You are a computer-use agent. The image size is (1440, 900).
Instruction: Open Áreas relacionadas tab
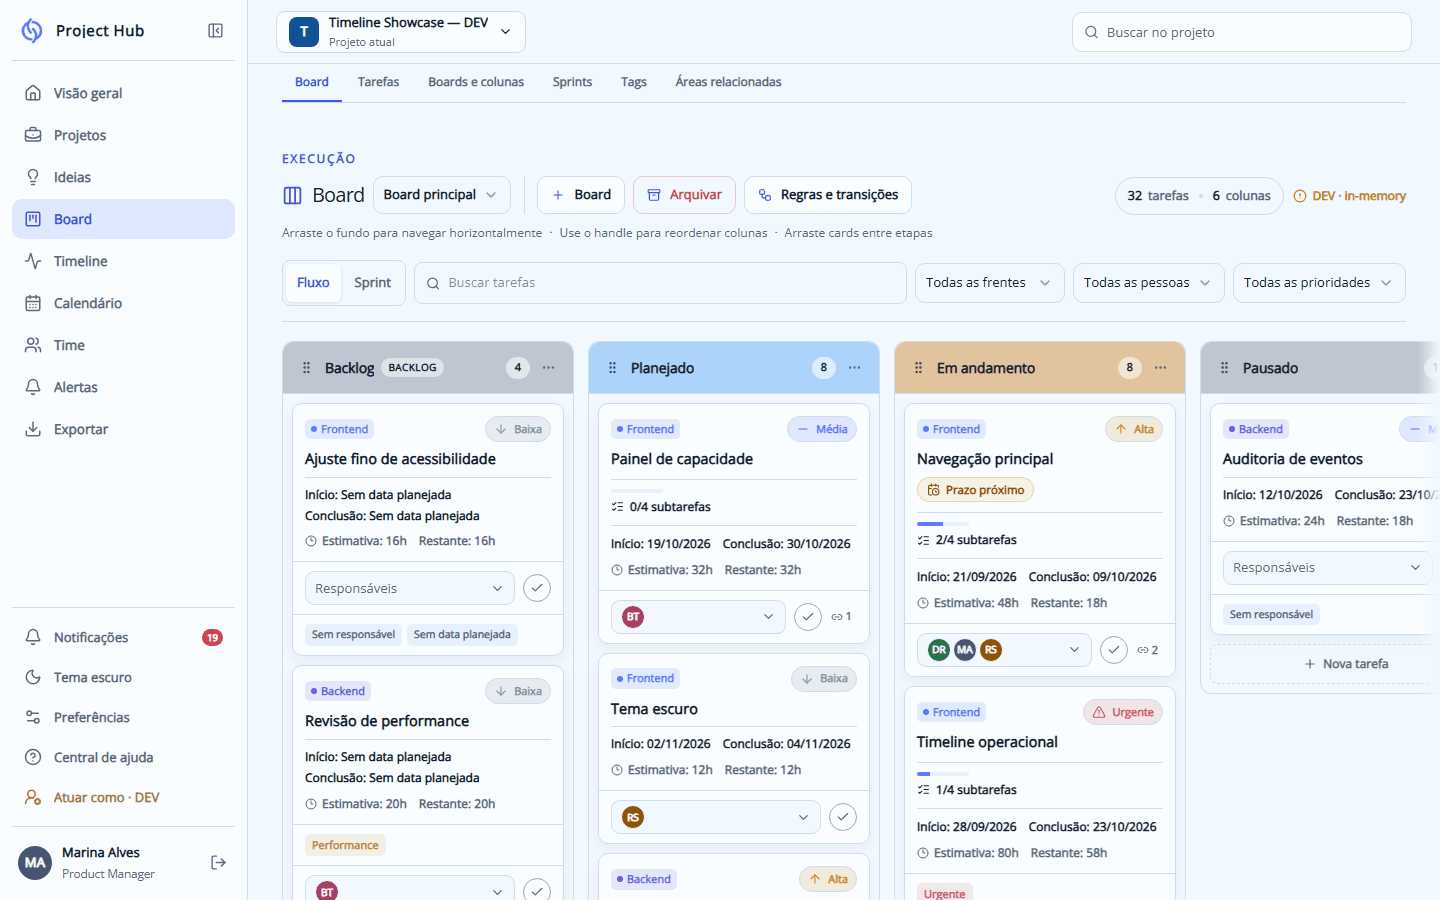[728, 82]
